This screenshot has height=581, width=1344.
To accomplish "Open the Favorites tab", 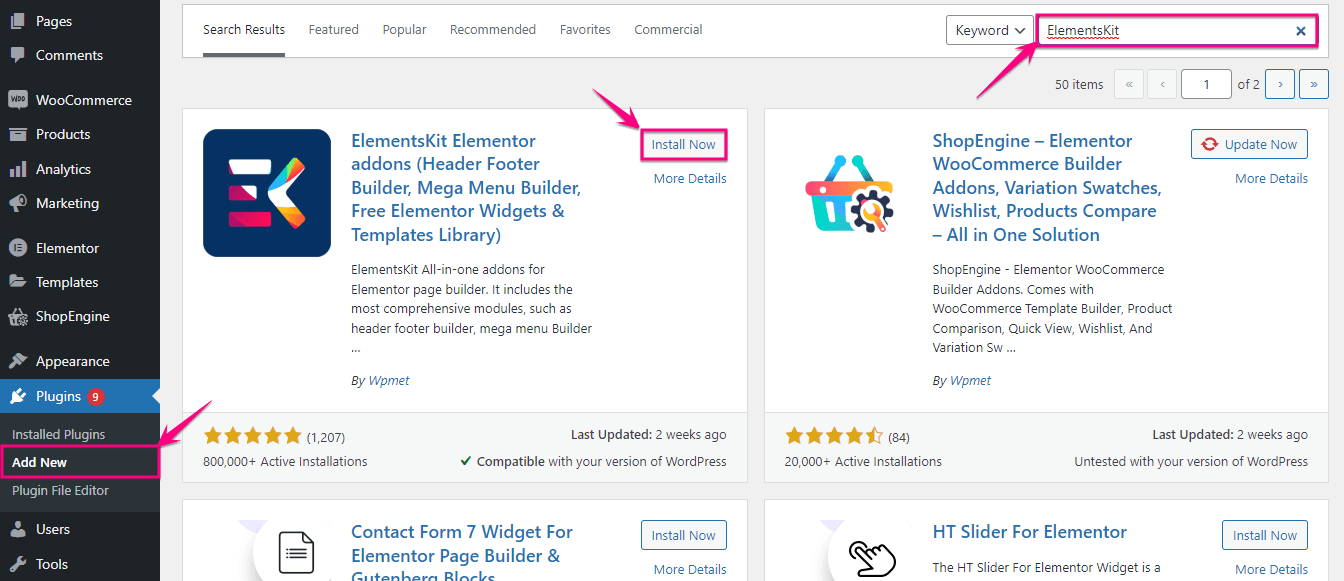I will tap(585, 30).
